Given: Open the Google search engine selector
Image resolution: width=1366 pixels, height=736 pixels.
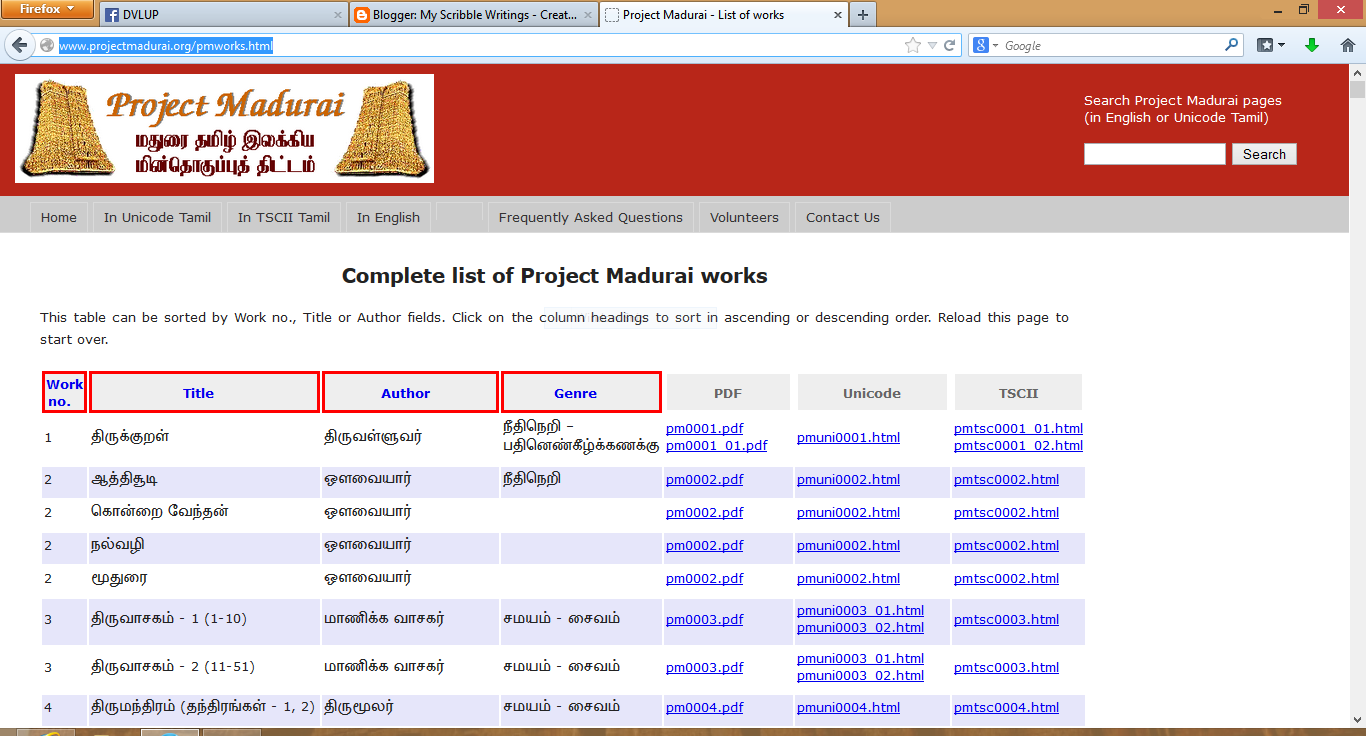Looking at the screenshot, I should (x=986, y=46).
